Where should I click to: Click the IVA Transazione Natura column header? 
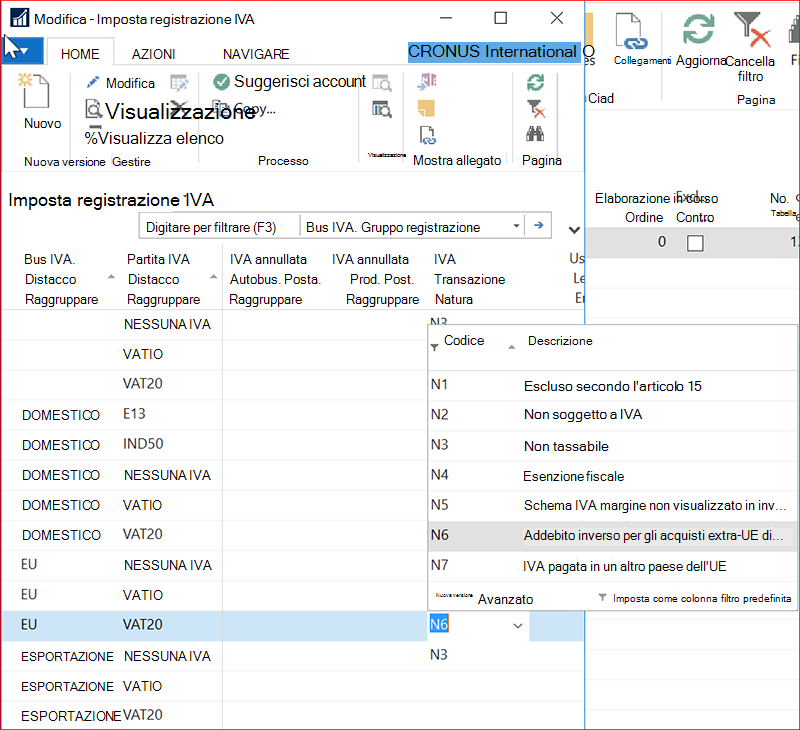pos(469,279)
